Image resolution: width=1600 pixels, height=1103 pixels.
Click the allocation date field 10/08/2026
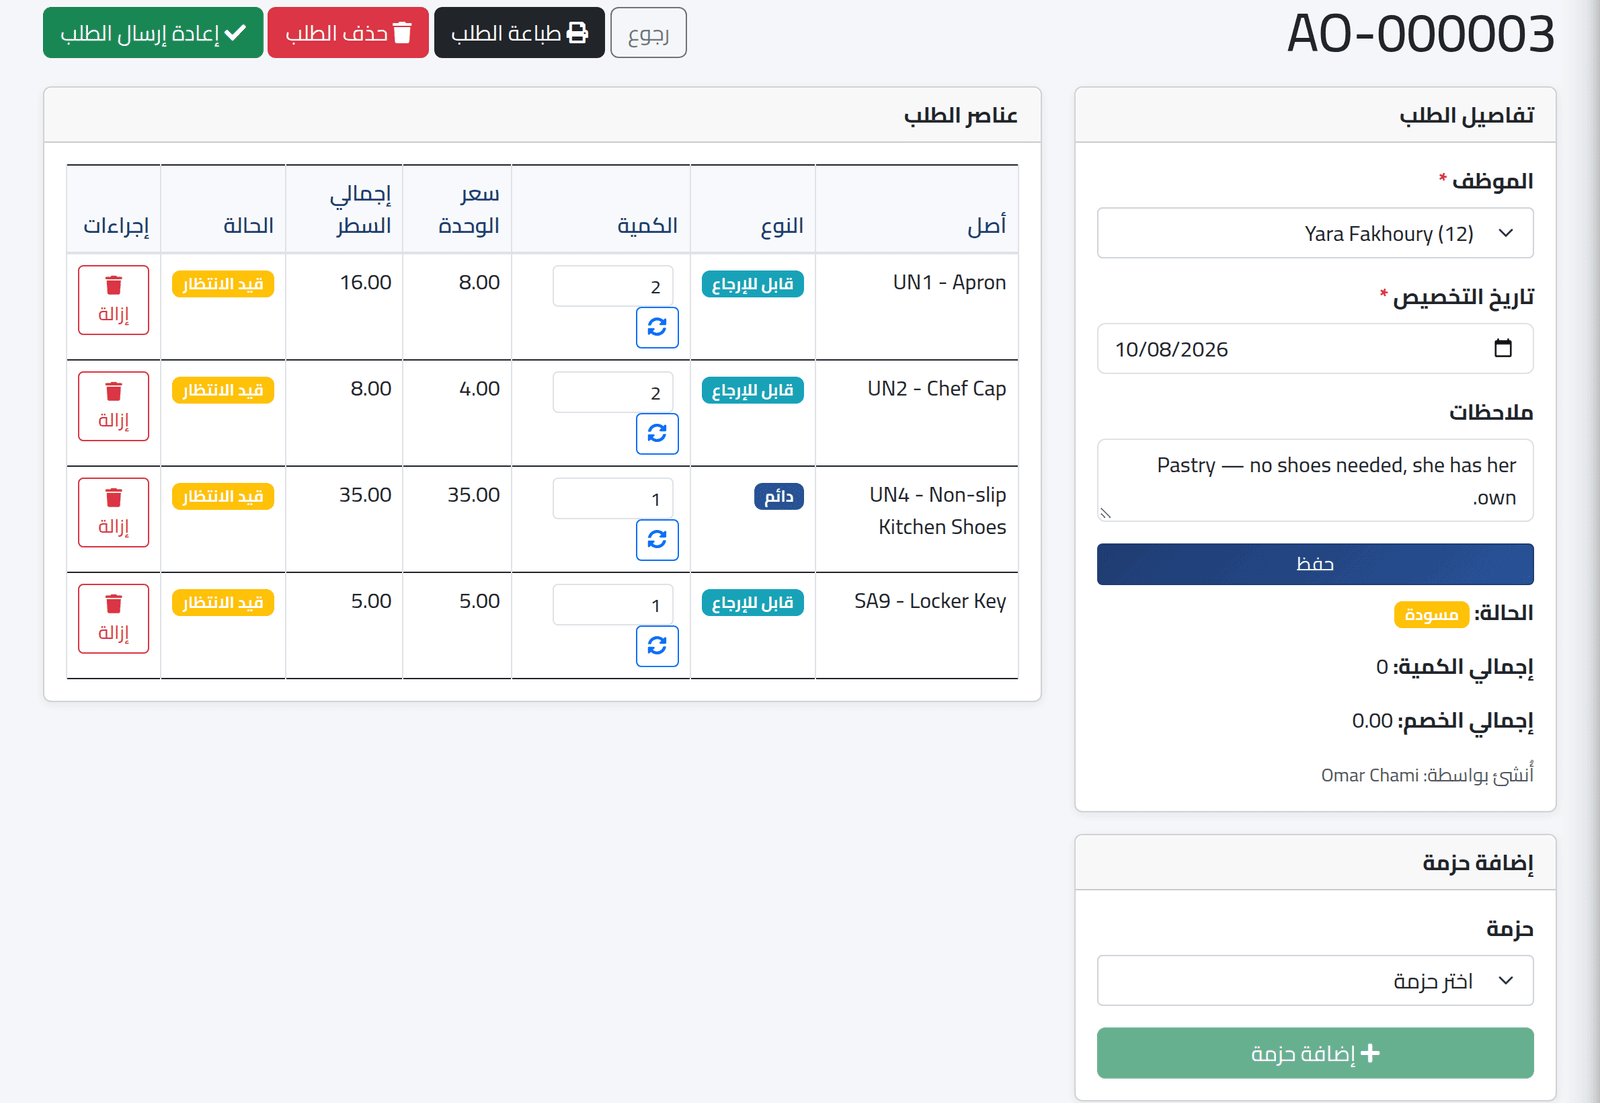(x=1315, y=349)
